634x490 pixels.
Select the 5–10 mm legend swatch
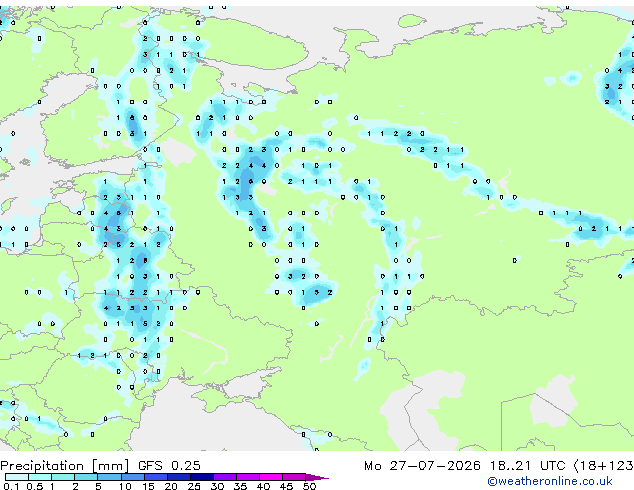pos(109,477)
